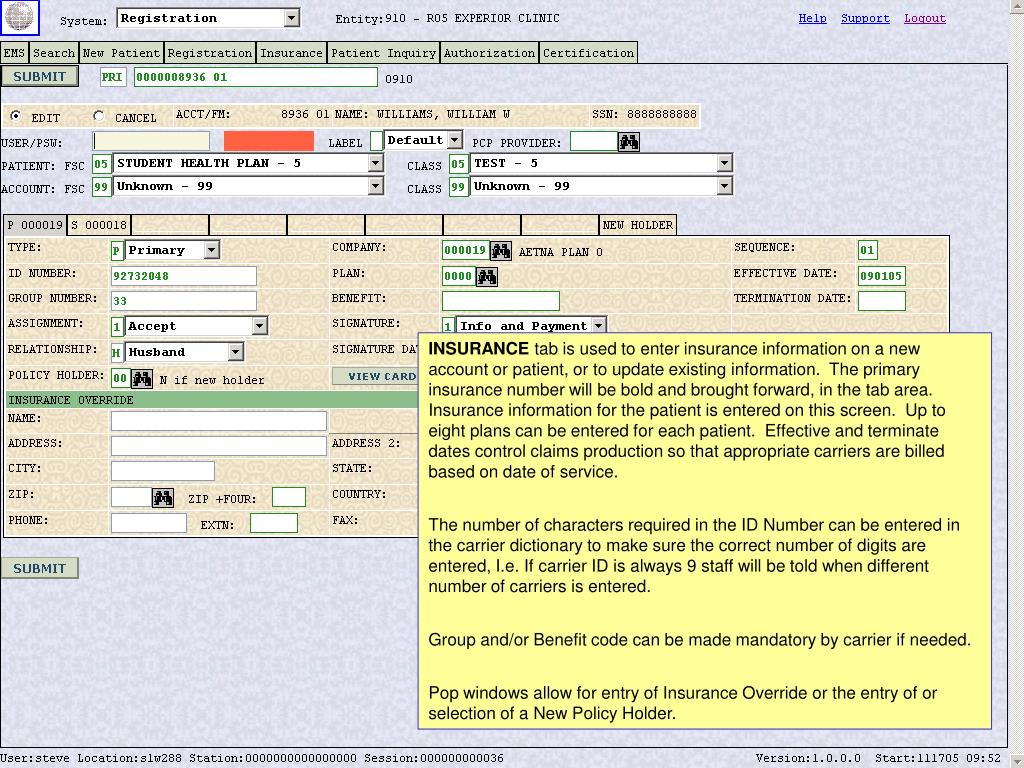Open the System Registration dropdown

(292, 18)
